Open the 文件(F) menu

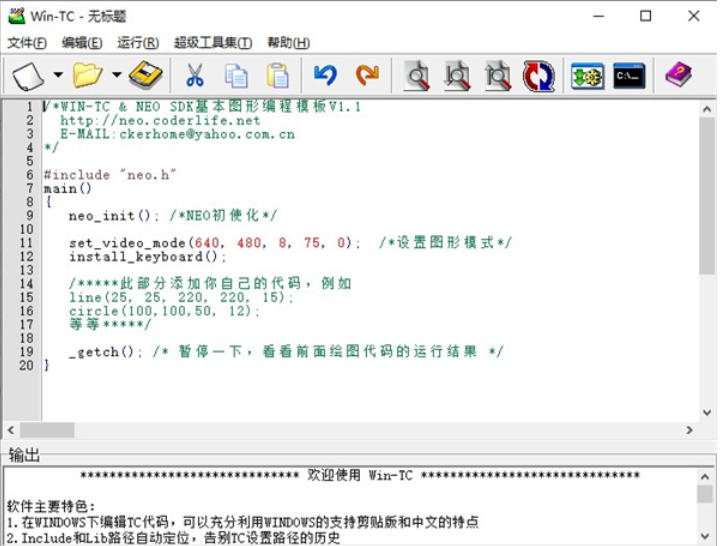tap(27, 43)
